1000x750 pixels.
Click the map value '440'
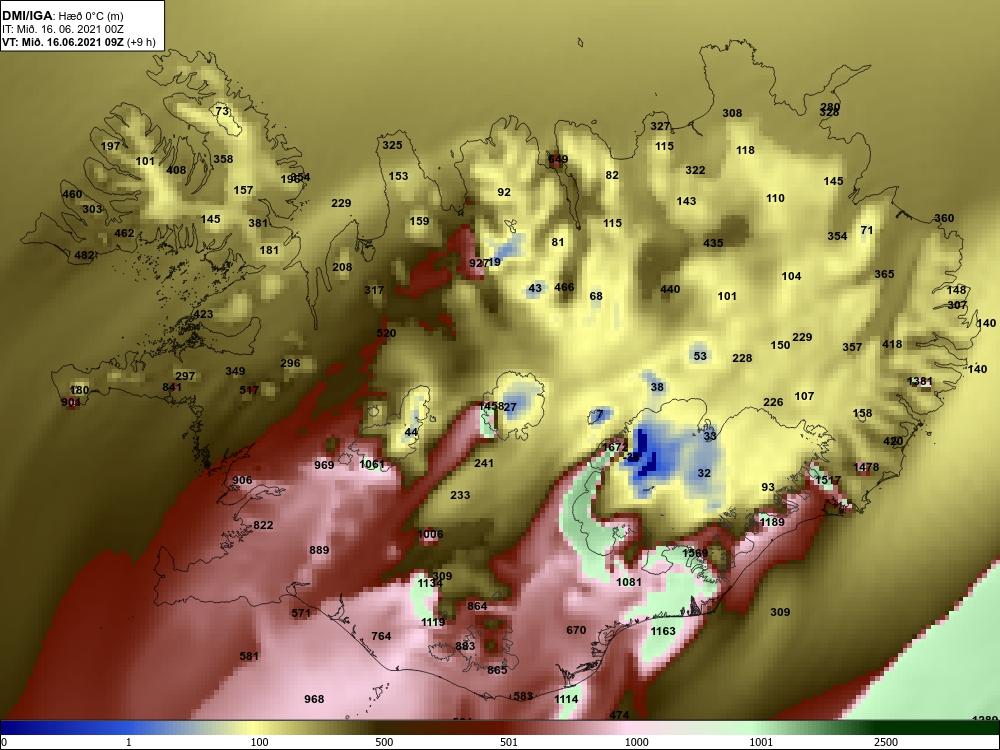670,289
